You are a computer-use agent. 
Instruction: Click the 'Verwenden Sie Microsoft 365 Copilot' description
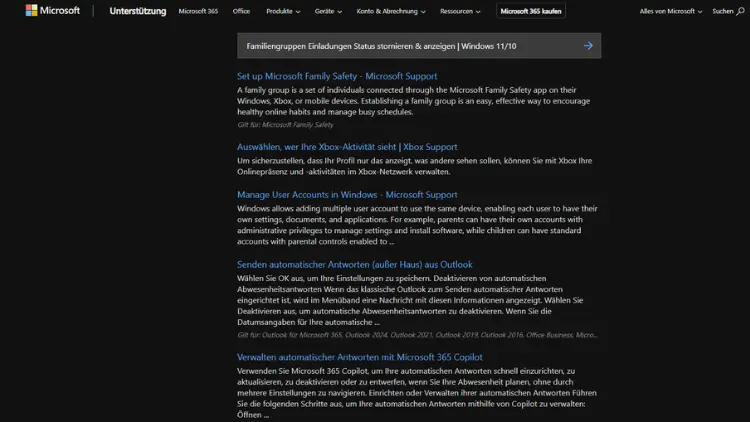pyautogui.click(x=417, y=393)
